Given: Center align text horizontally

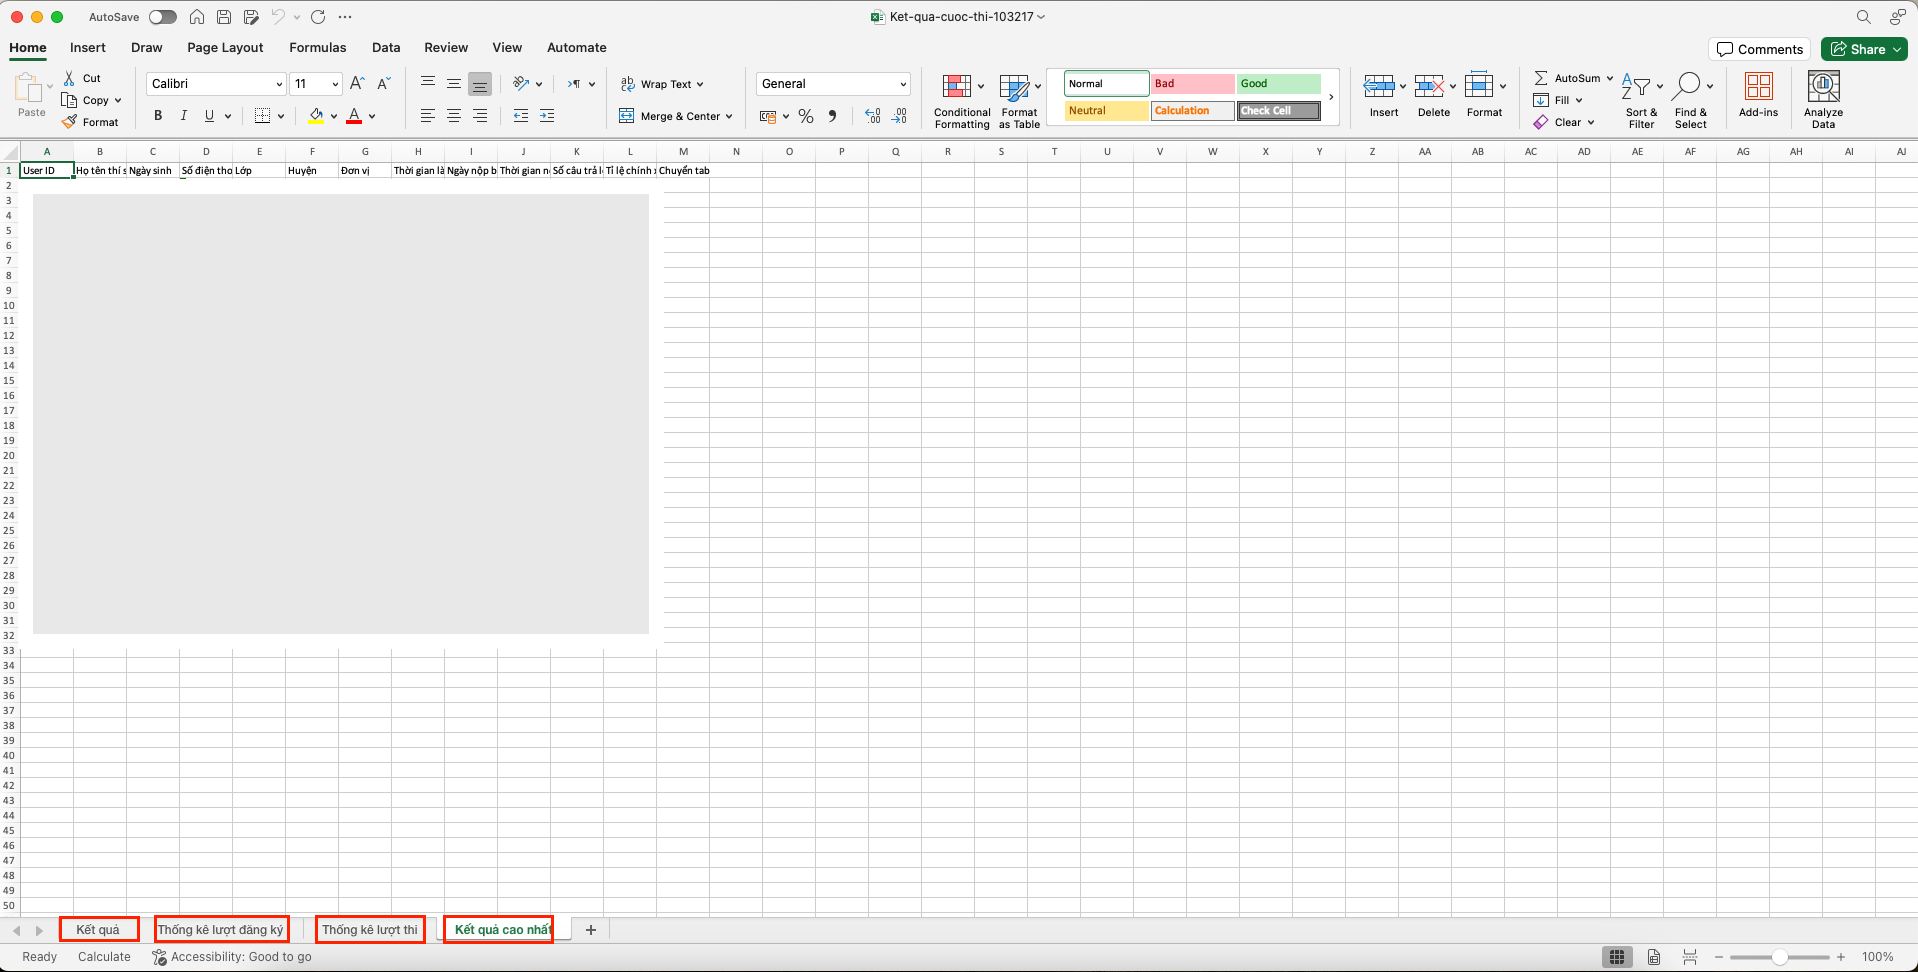Looking at the screenshot, I should click(454, 116).
